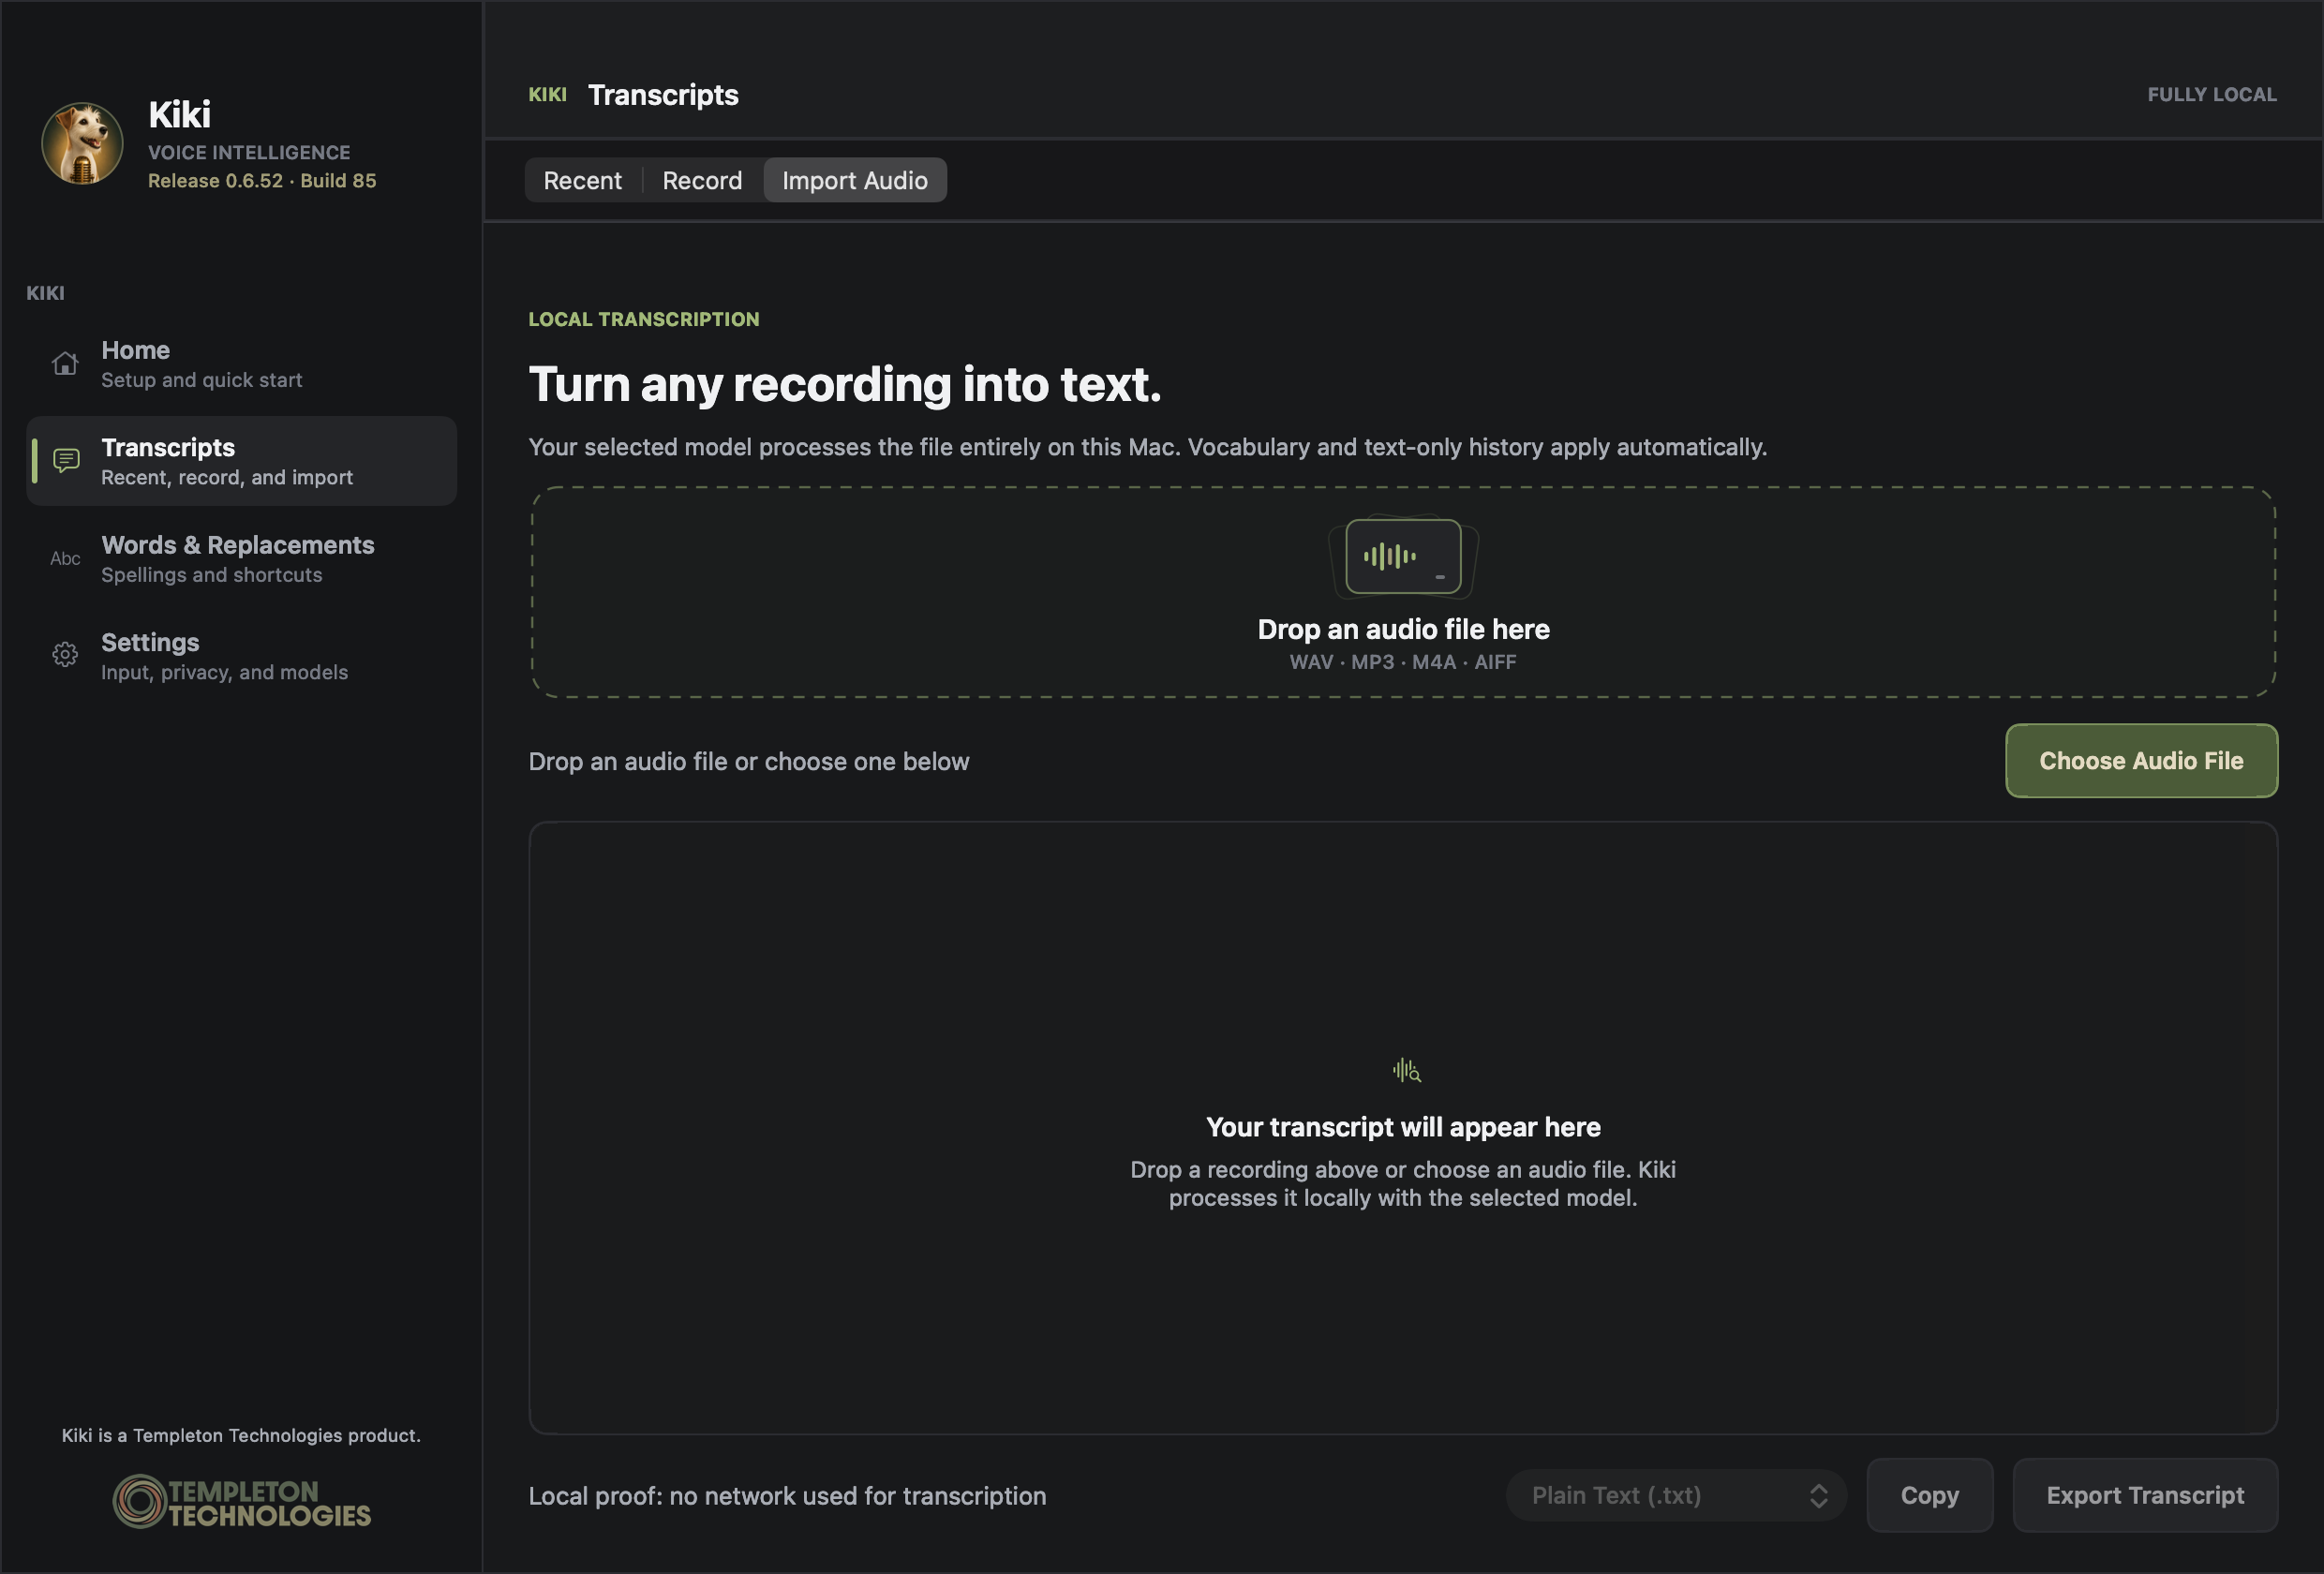The image size is (2324, 1574).
Task: Select the Import Audio tab
Action: 855,180
